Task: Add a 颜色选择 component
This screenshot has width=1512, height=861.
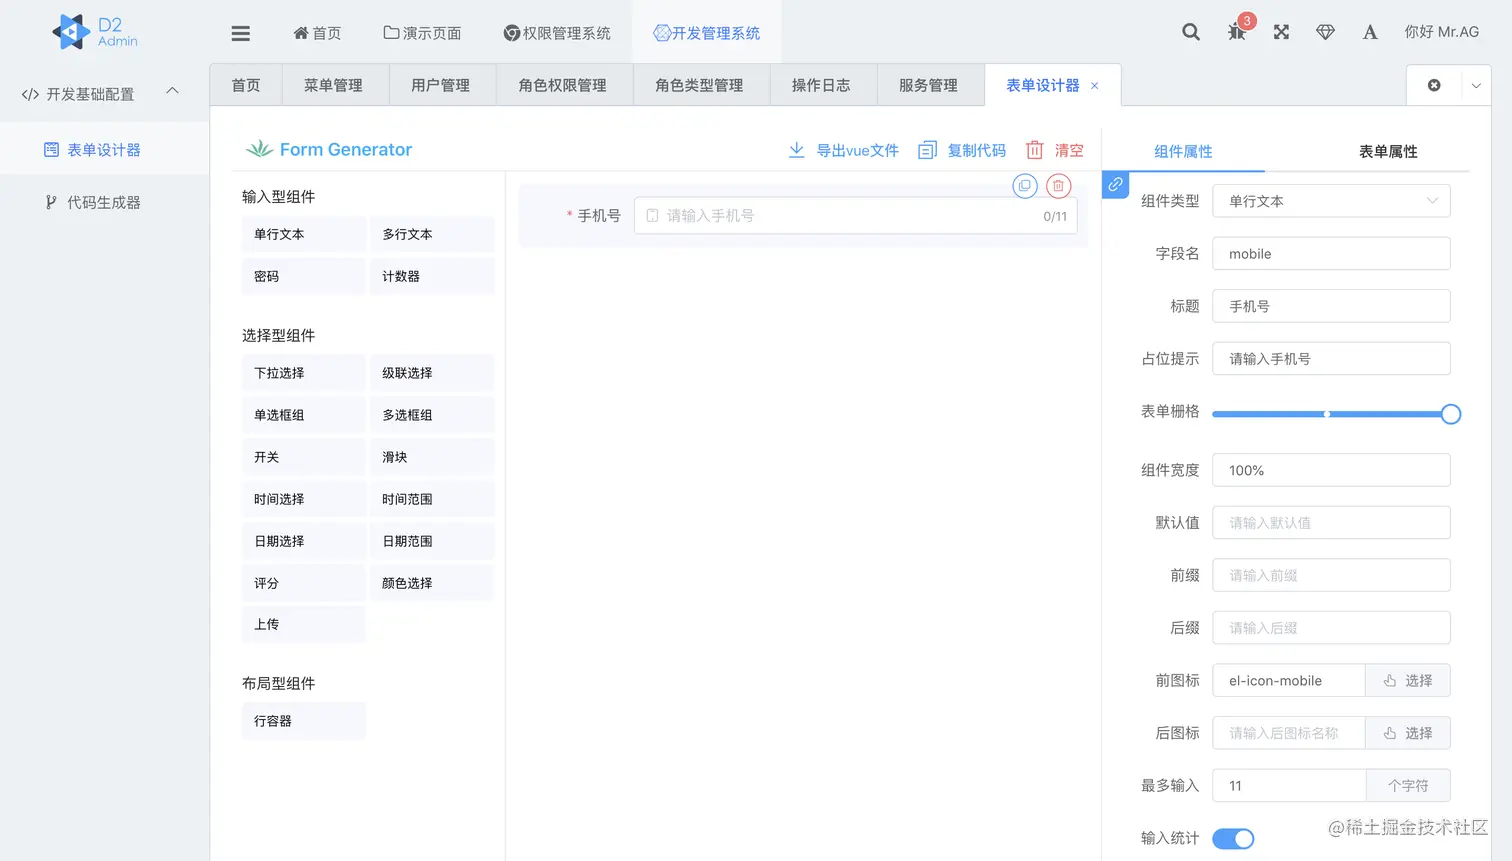Action: click(x=432, y=583)
